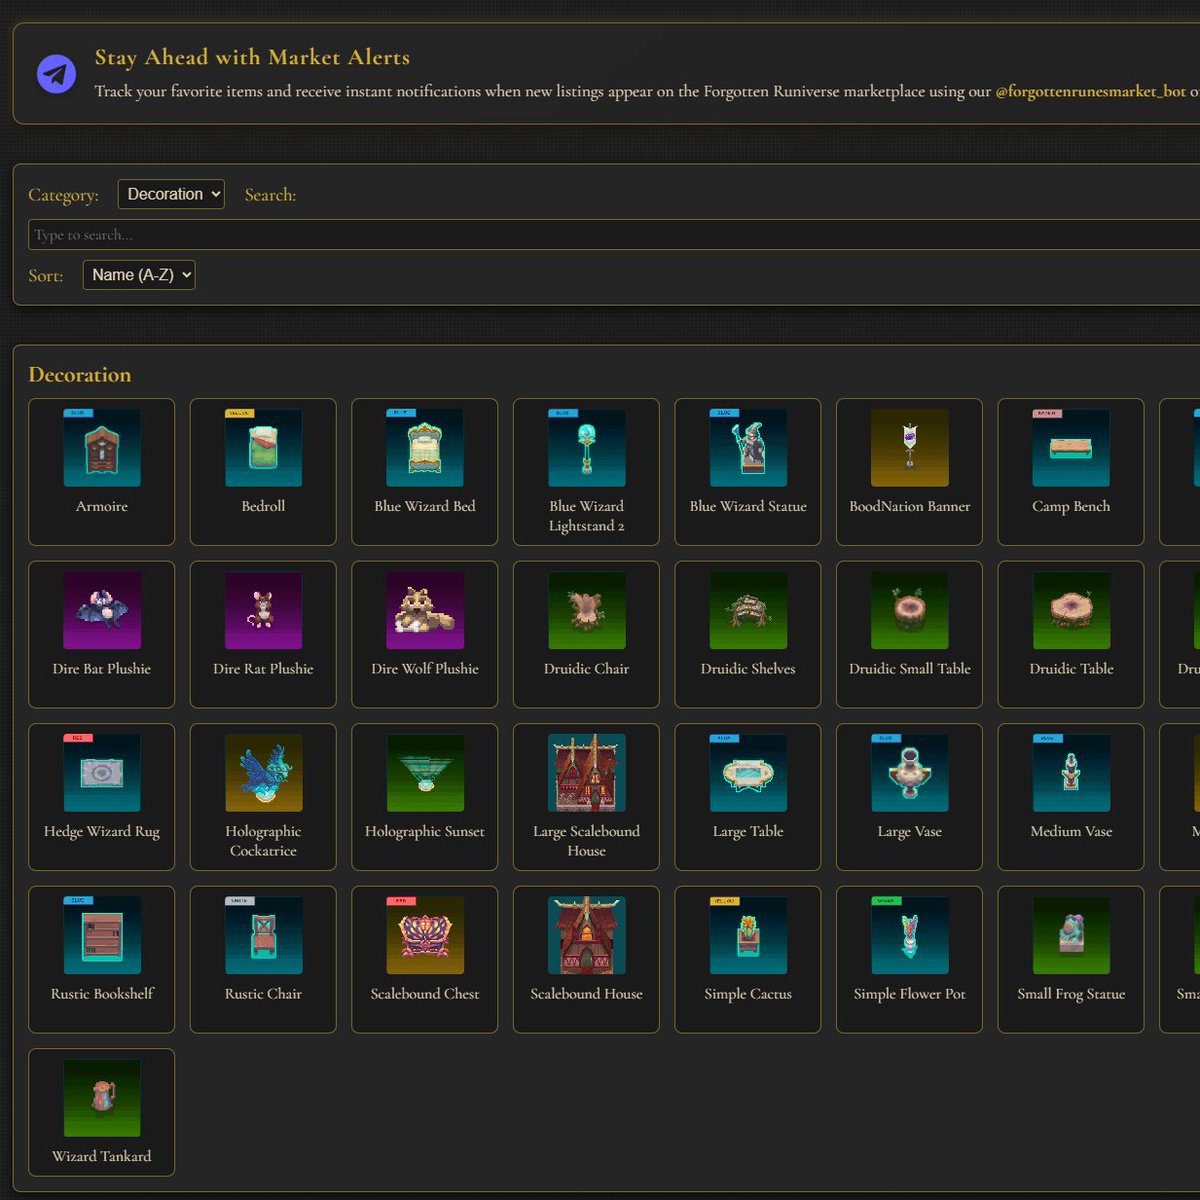Click the 'Camp Bench' name label
Viewport: 1200px width, 1200px height.
tap(1071, 506)
